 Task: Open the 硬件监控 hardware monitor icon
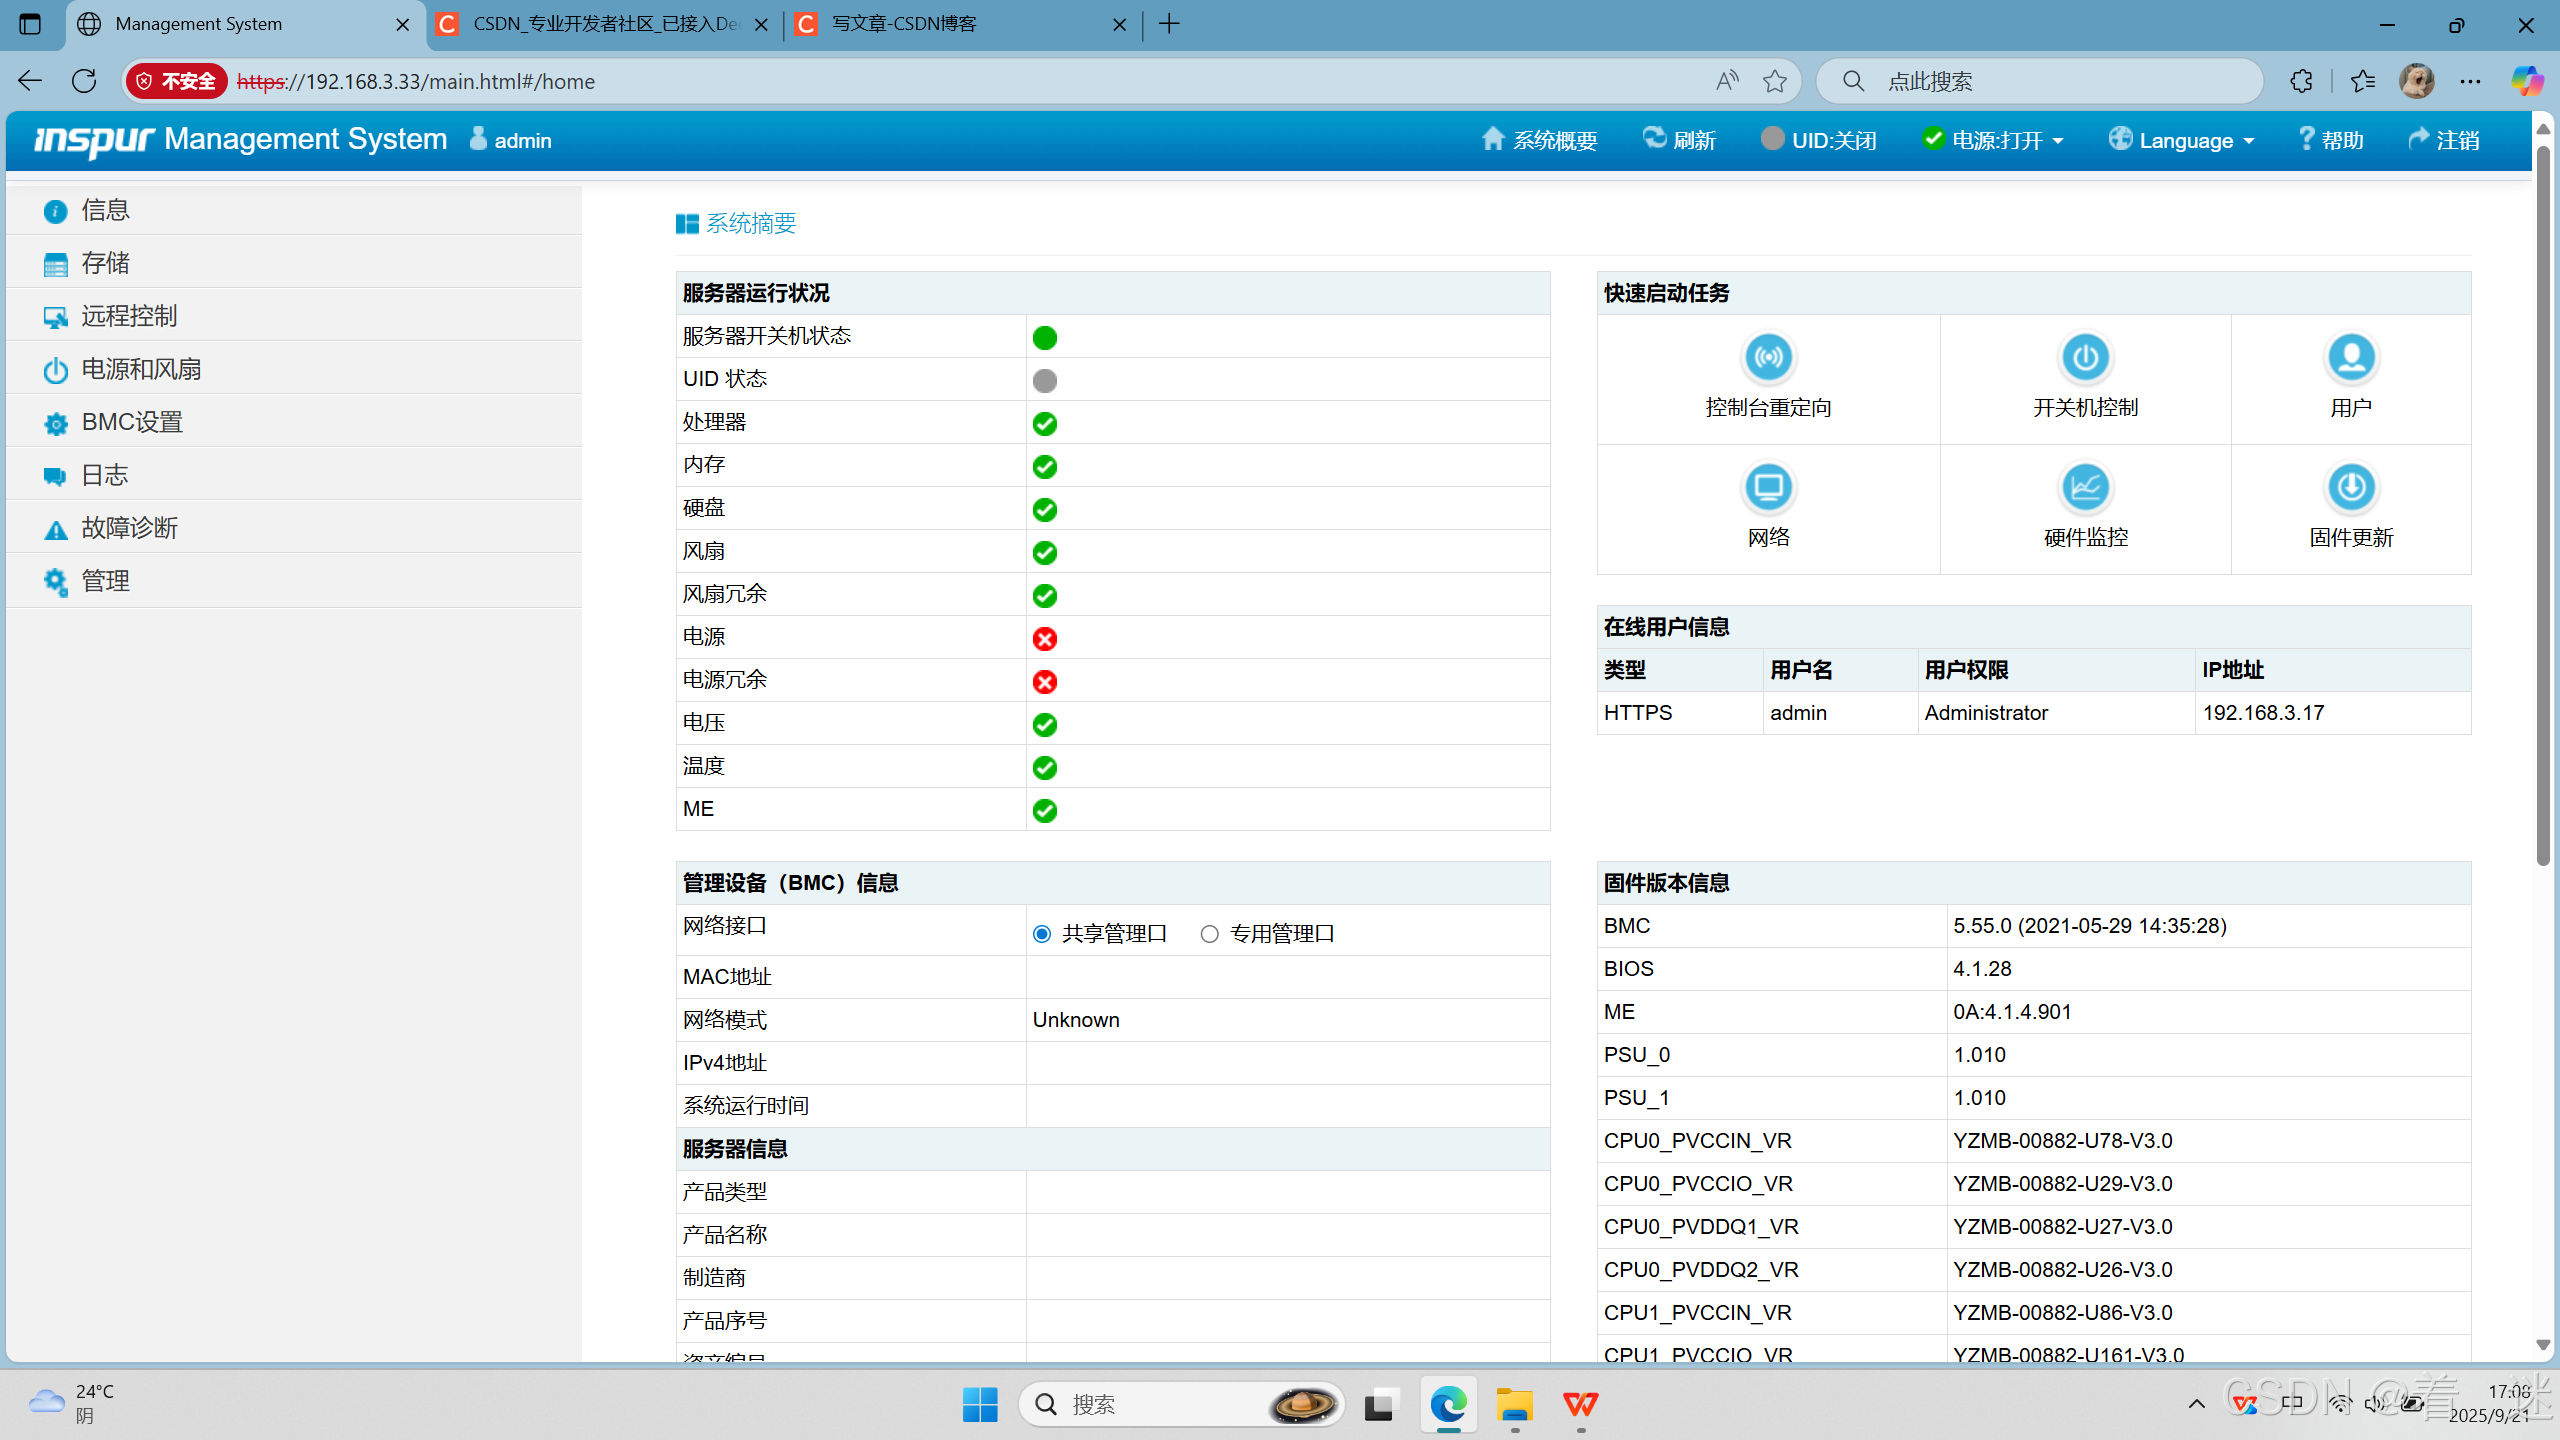point(2085,488)
